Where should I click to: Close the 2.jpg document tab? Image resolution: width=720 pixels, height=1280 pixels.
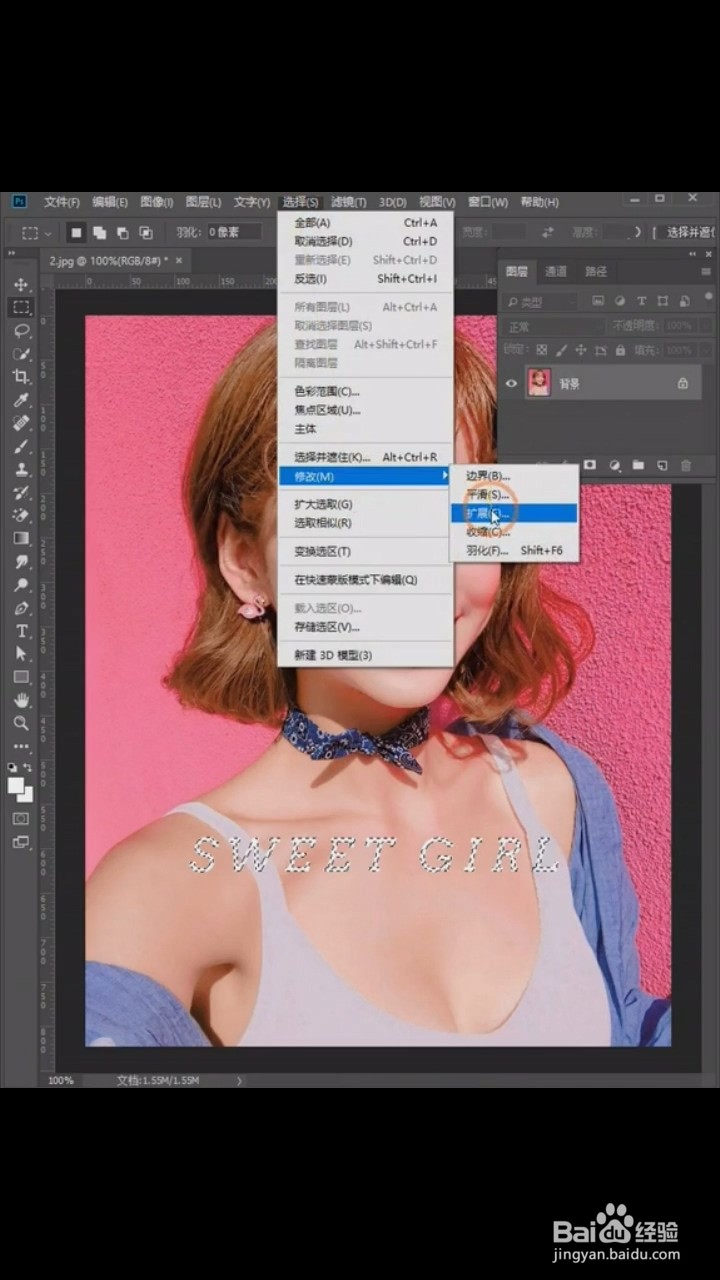coord(179,260)
